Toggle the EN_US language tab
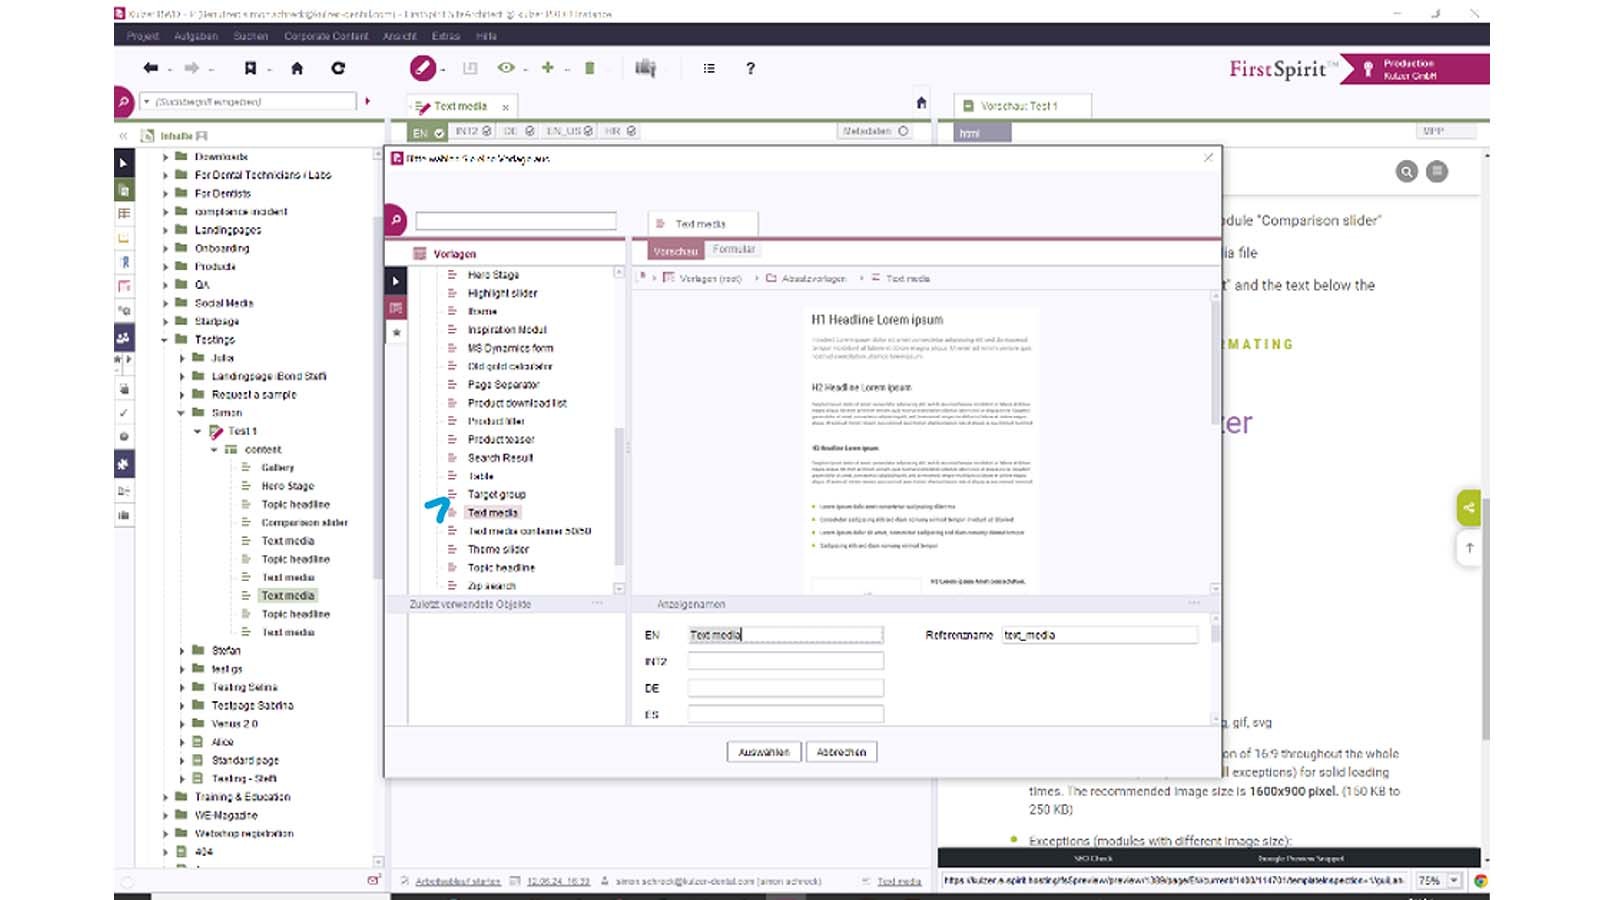This screenshot has height=900, width=1600. [570, 131]
